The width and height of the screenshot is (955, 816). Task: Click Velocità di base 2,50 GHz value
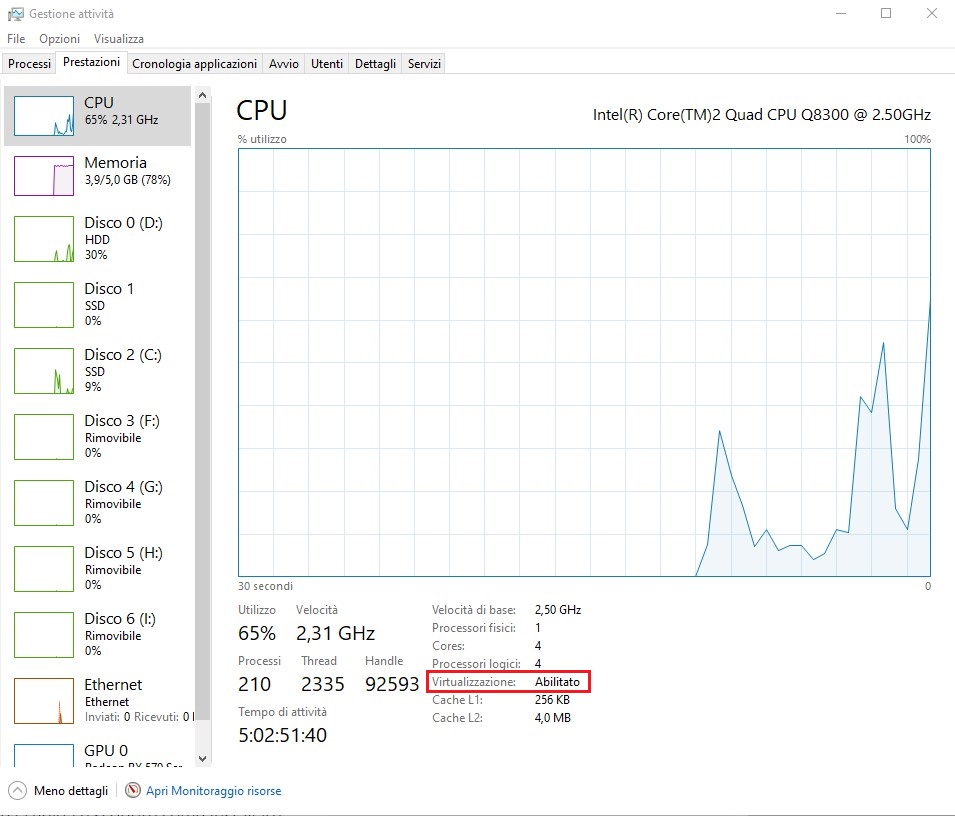558,610
